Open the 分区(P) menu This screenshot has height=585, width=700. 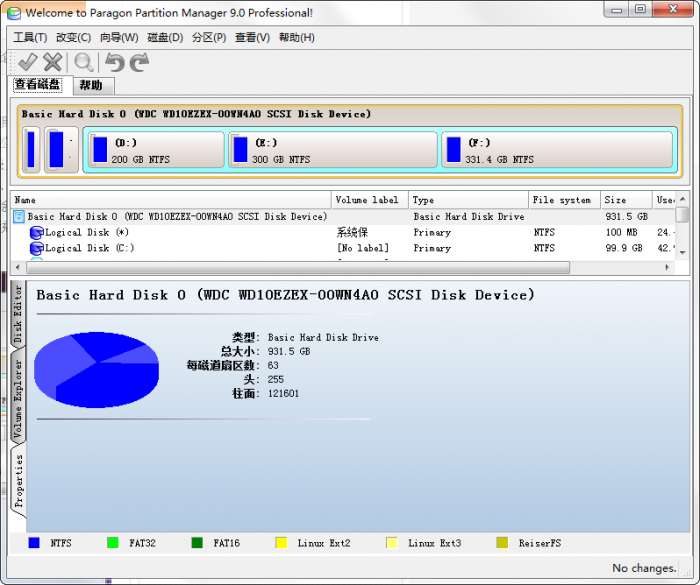tap(209, 38)
